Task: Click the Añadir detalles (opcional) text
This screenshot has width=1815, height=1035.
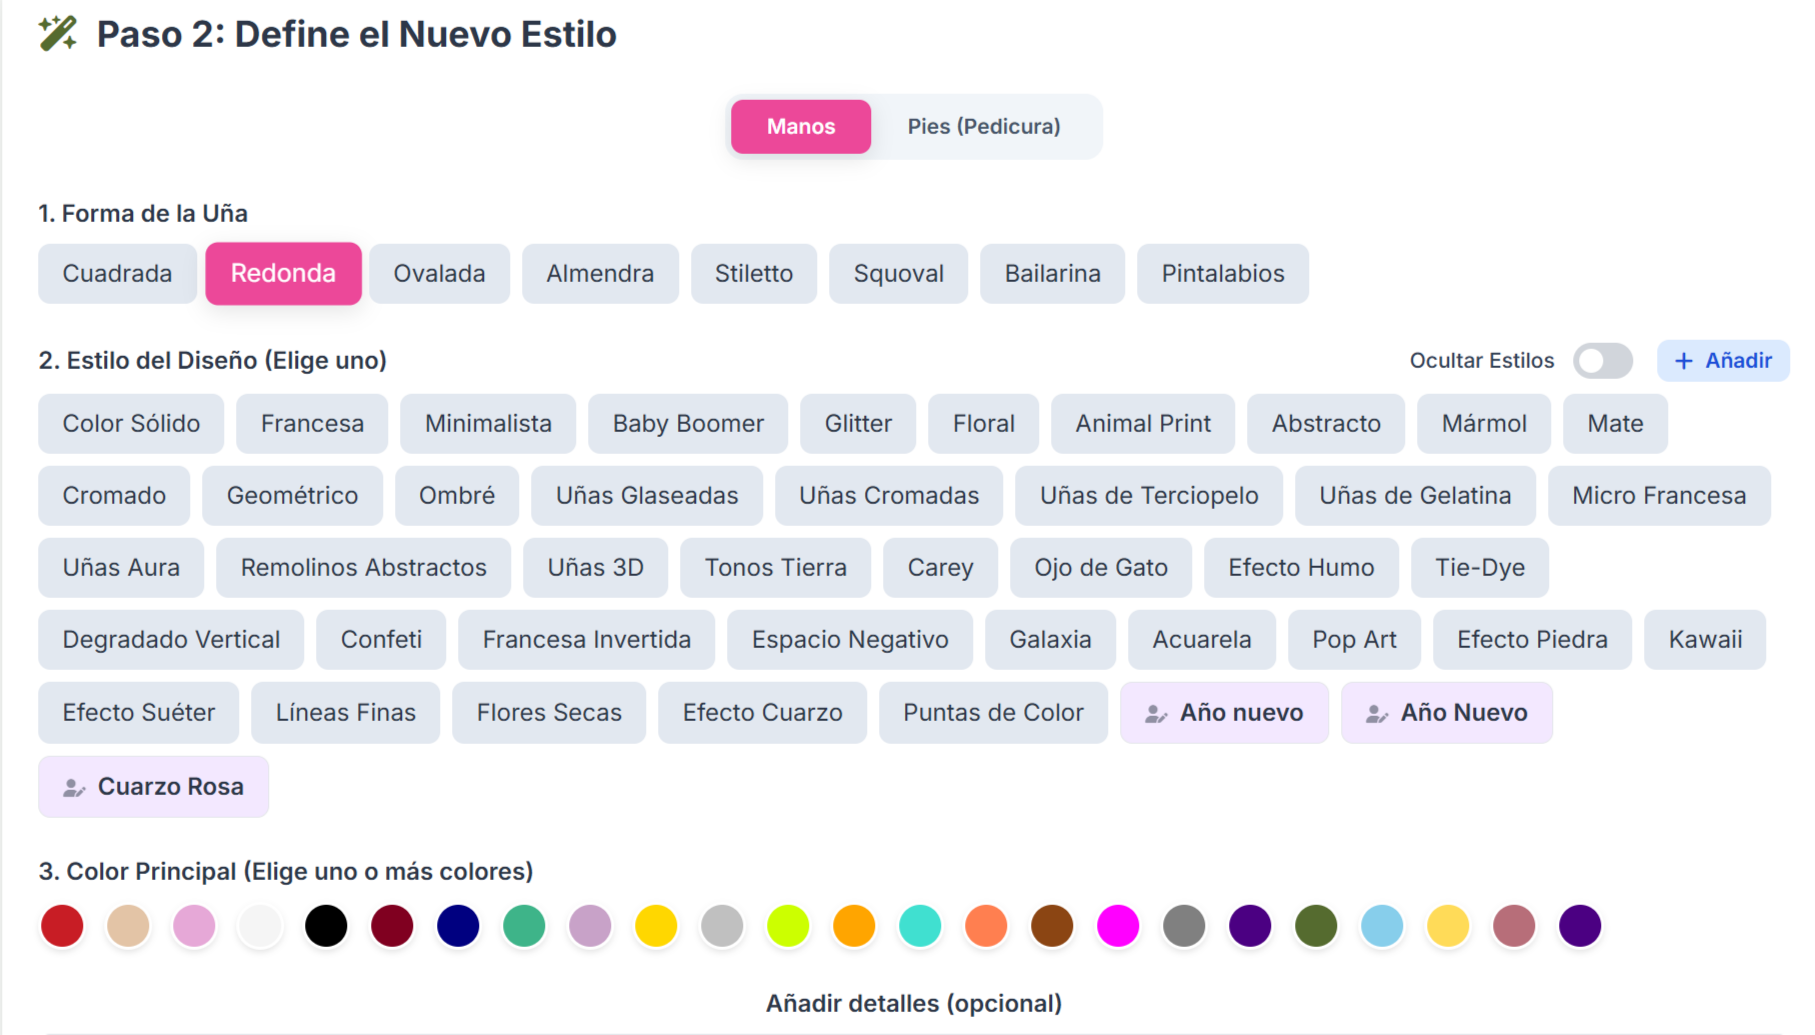Action: (914, 1003)
